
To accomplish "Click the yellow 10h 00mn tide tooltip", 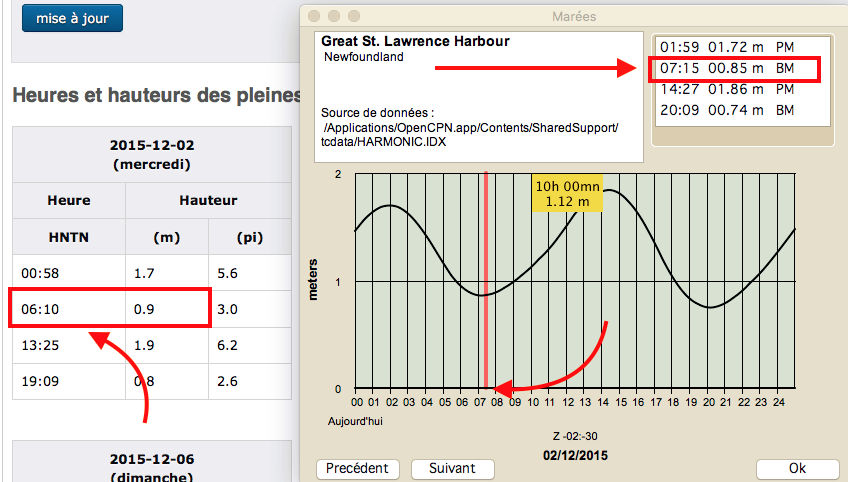I will (x=569, y=193).
